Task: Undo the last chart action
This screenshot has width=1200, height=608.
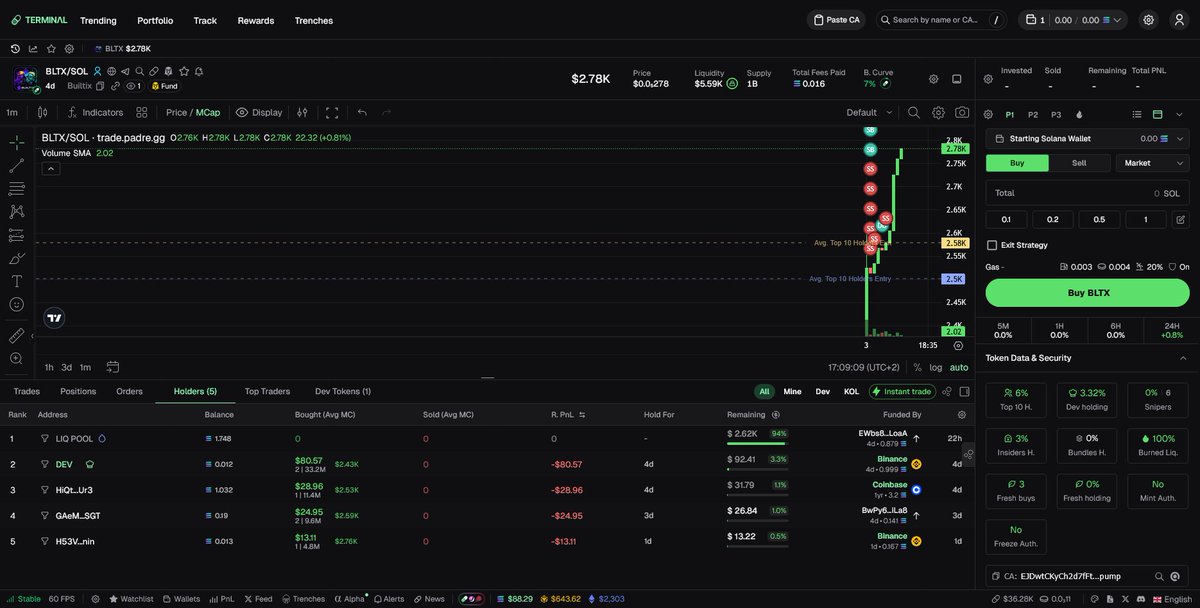Action: click(x=362, y=112)
